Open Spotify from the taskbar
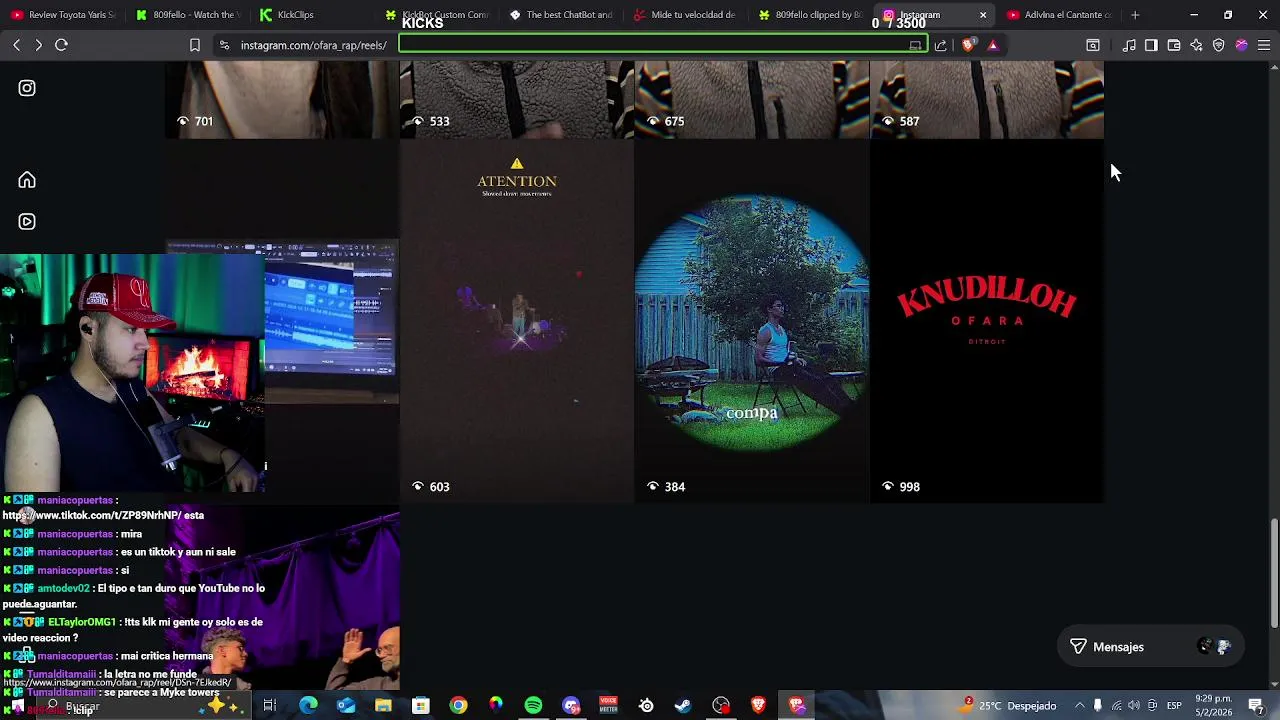 click(533, 706)
